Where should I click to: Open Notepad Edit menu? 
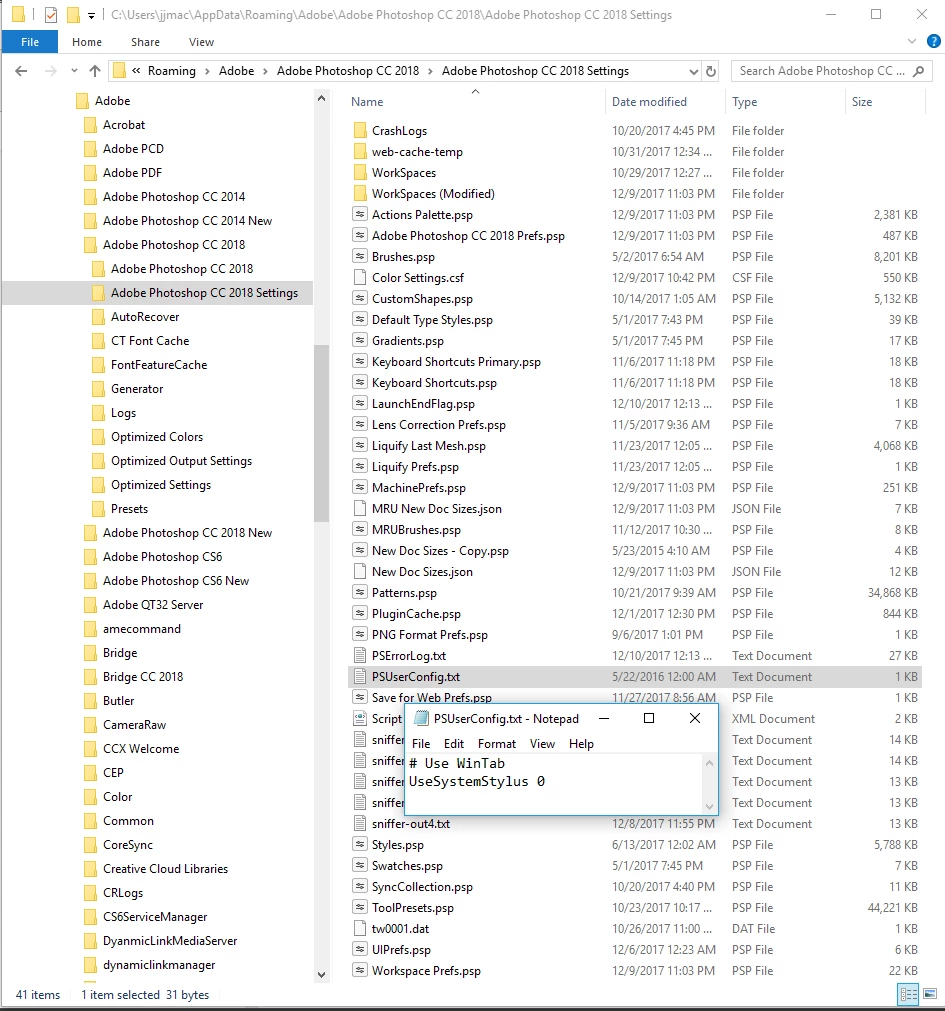454,743
